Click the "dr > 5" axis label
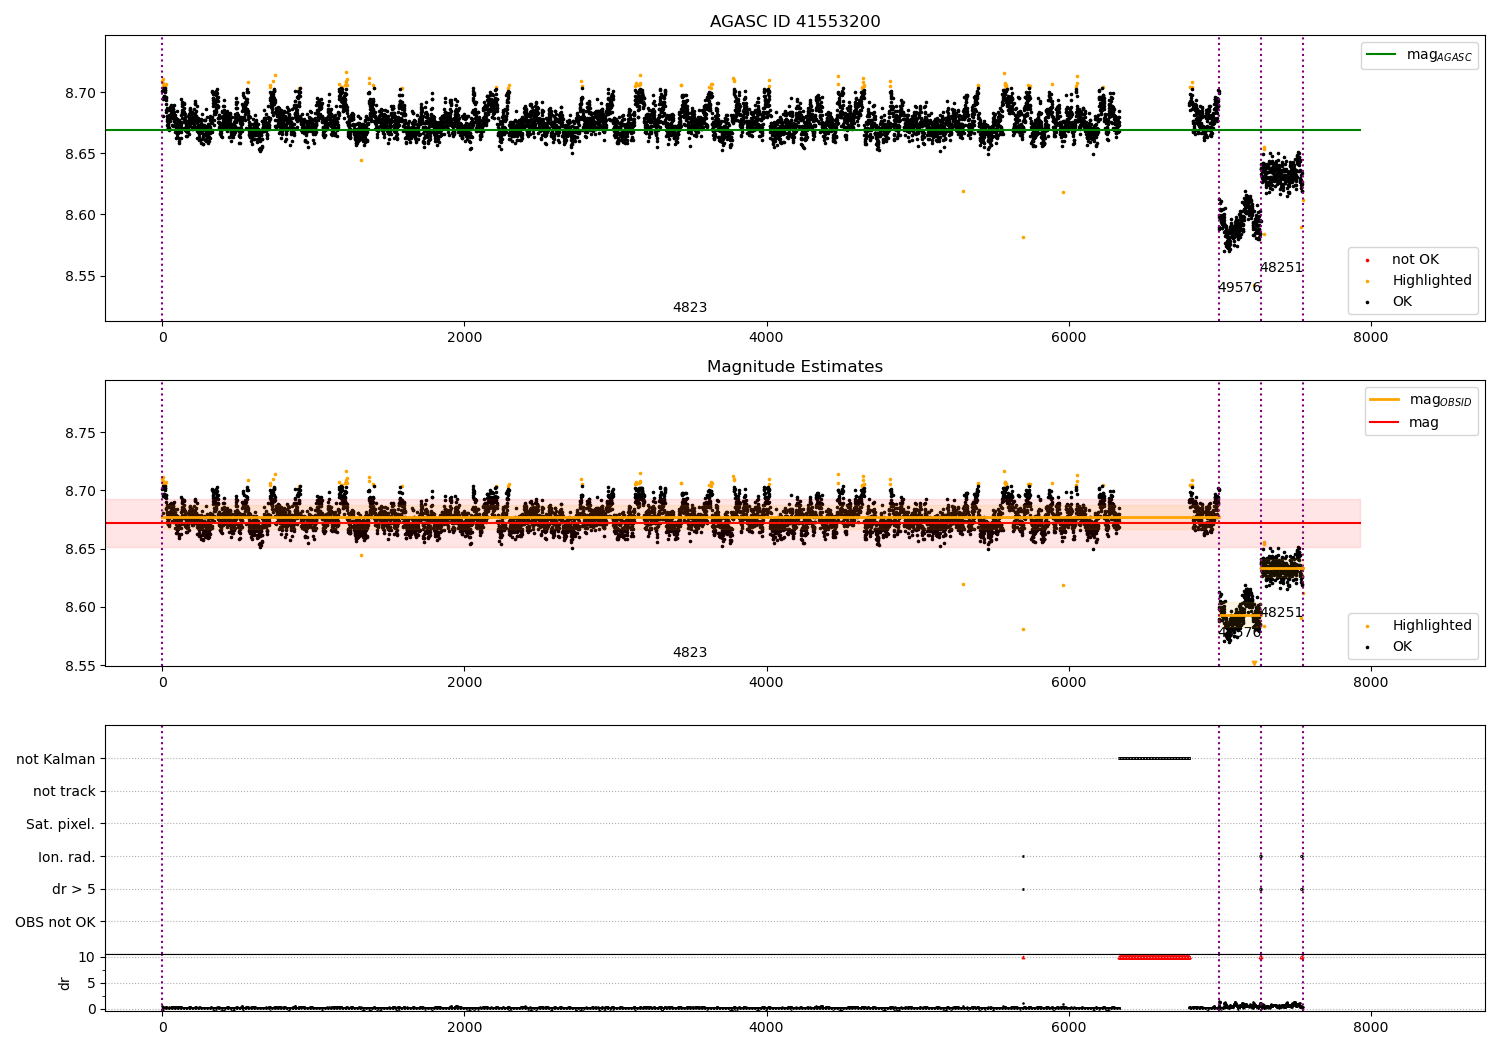Screen dimensions: 1500x1050 [74, 890]
